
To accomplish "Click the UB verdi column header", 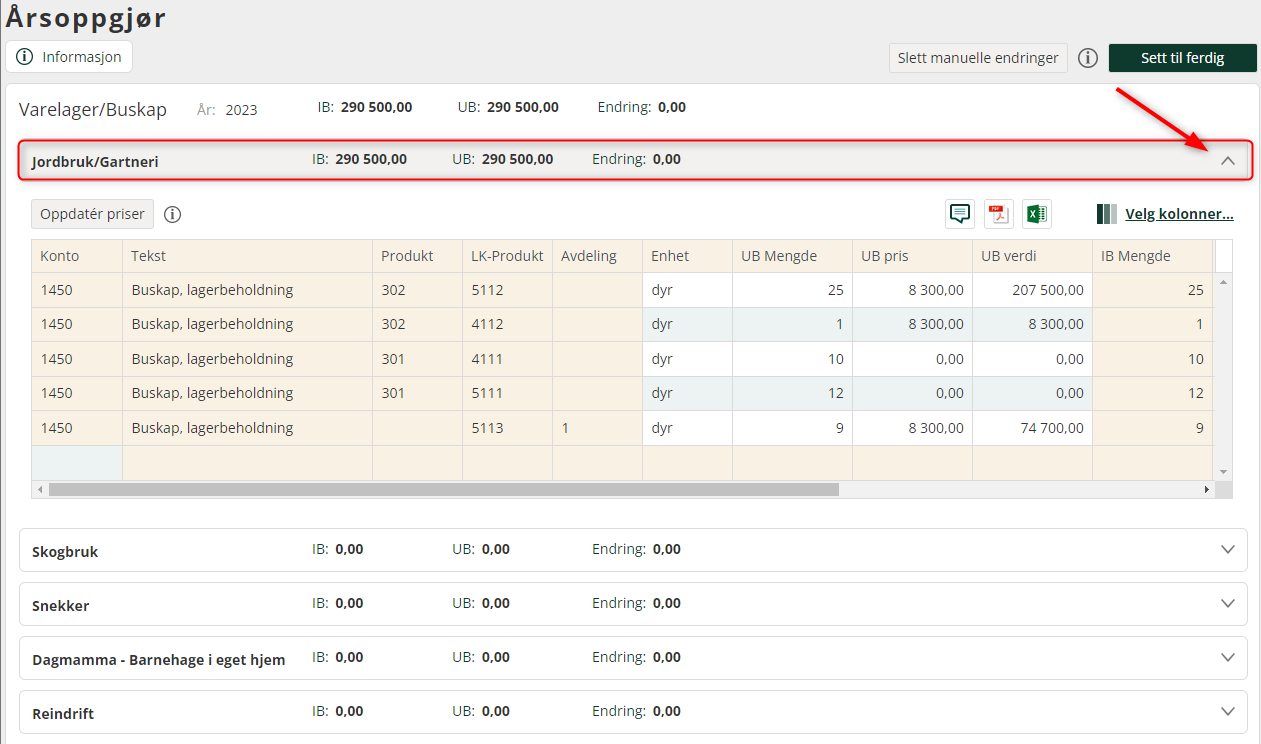I will tap(1032, 256).
